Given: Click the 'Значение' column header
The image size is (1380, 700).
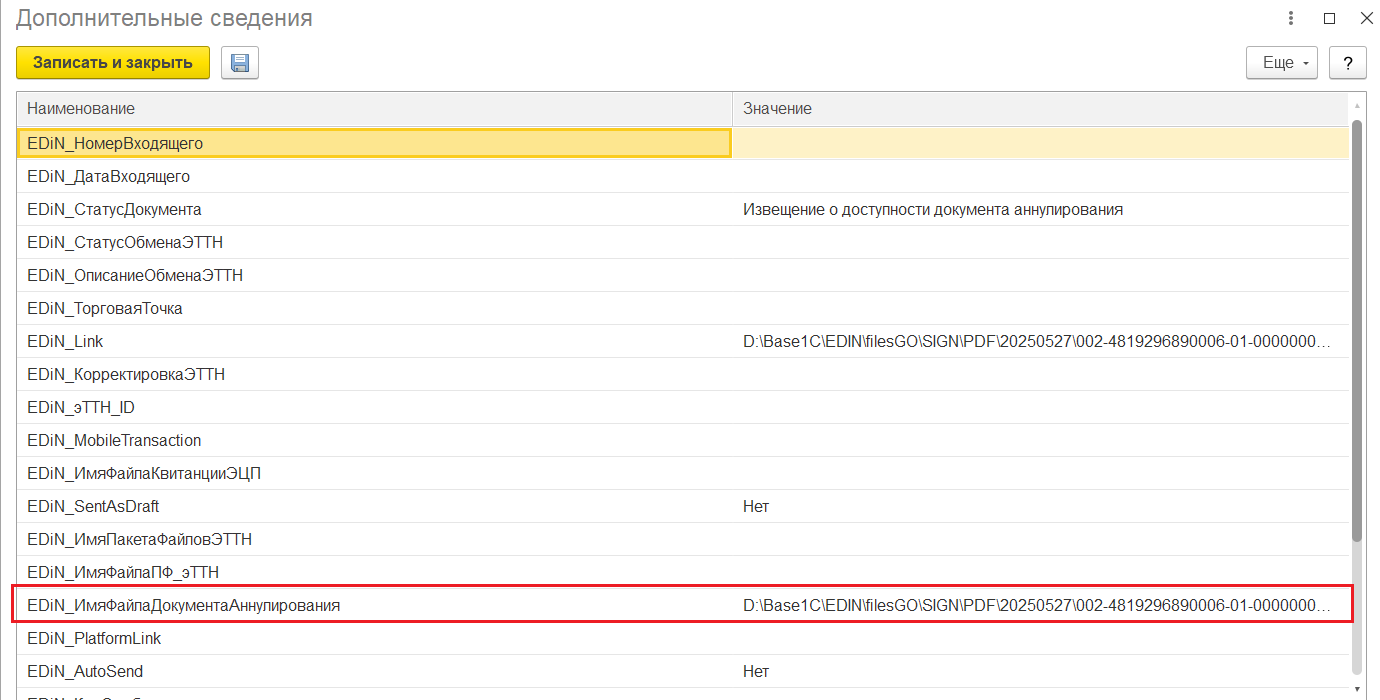Looking at the screenshot, I should point(1040,108).
